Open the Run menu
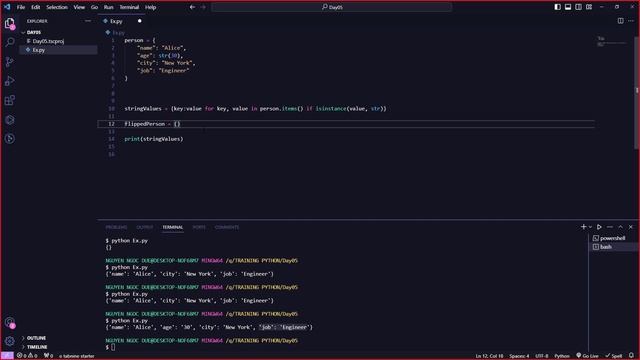640x360 pixels. (x=108, y=7)
